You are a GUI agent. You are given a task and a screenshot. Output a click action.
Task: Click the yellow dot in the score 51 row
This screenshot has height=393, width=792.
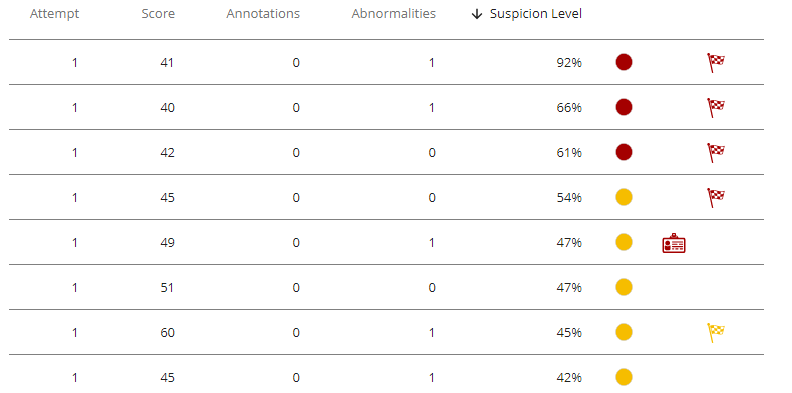(x=624, y=287)
